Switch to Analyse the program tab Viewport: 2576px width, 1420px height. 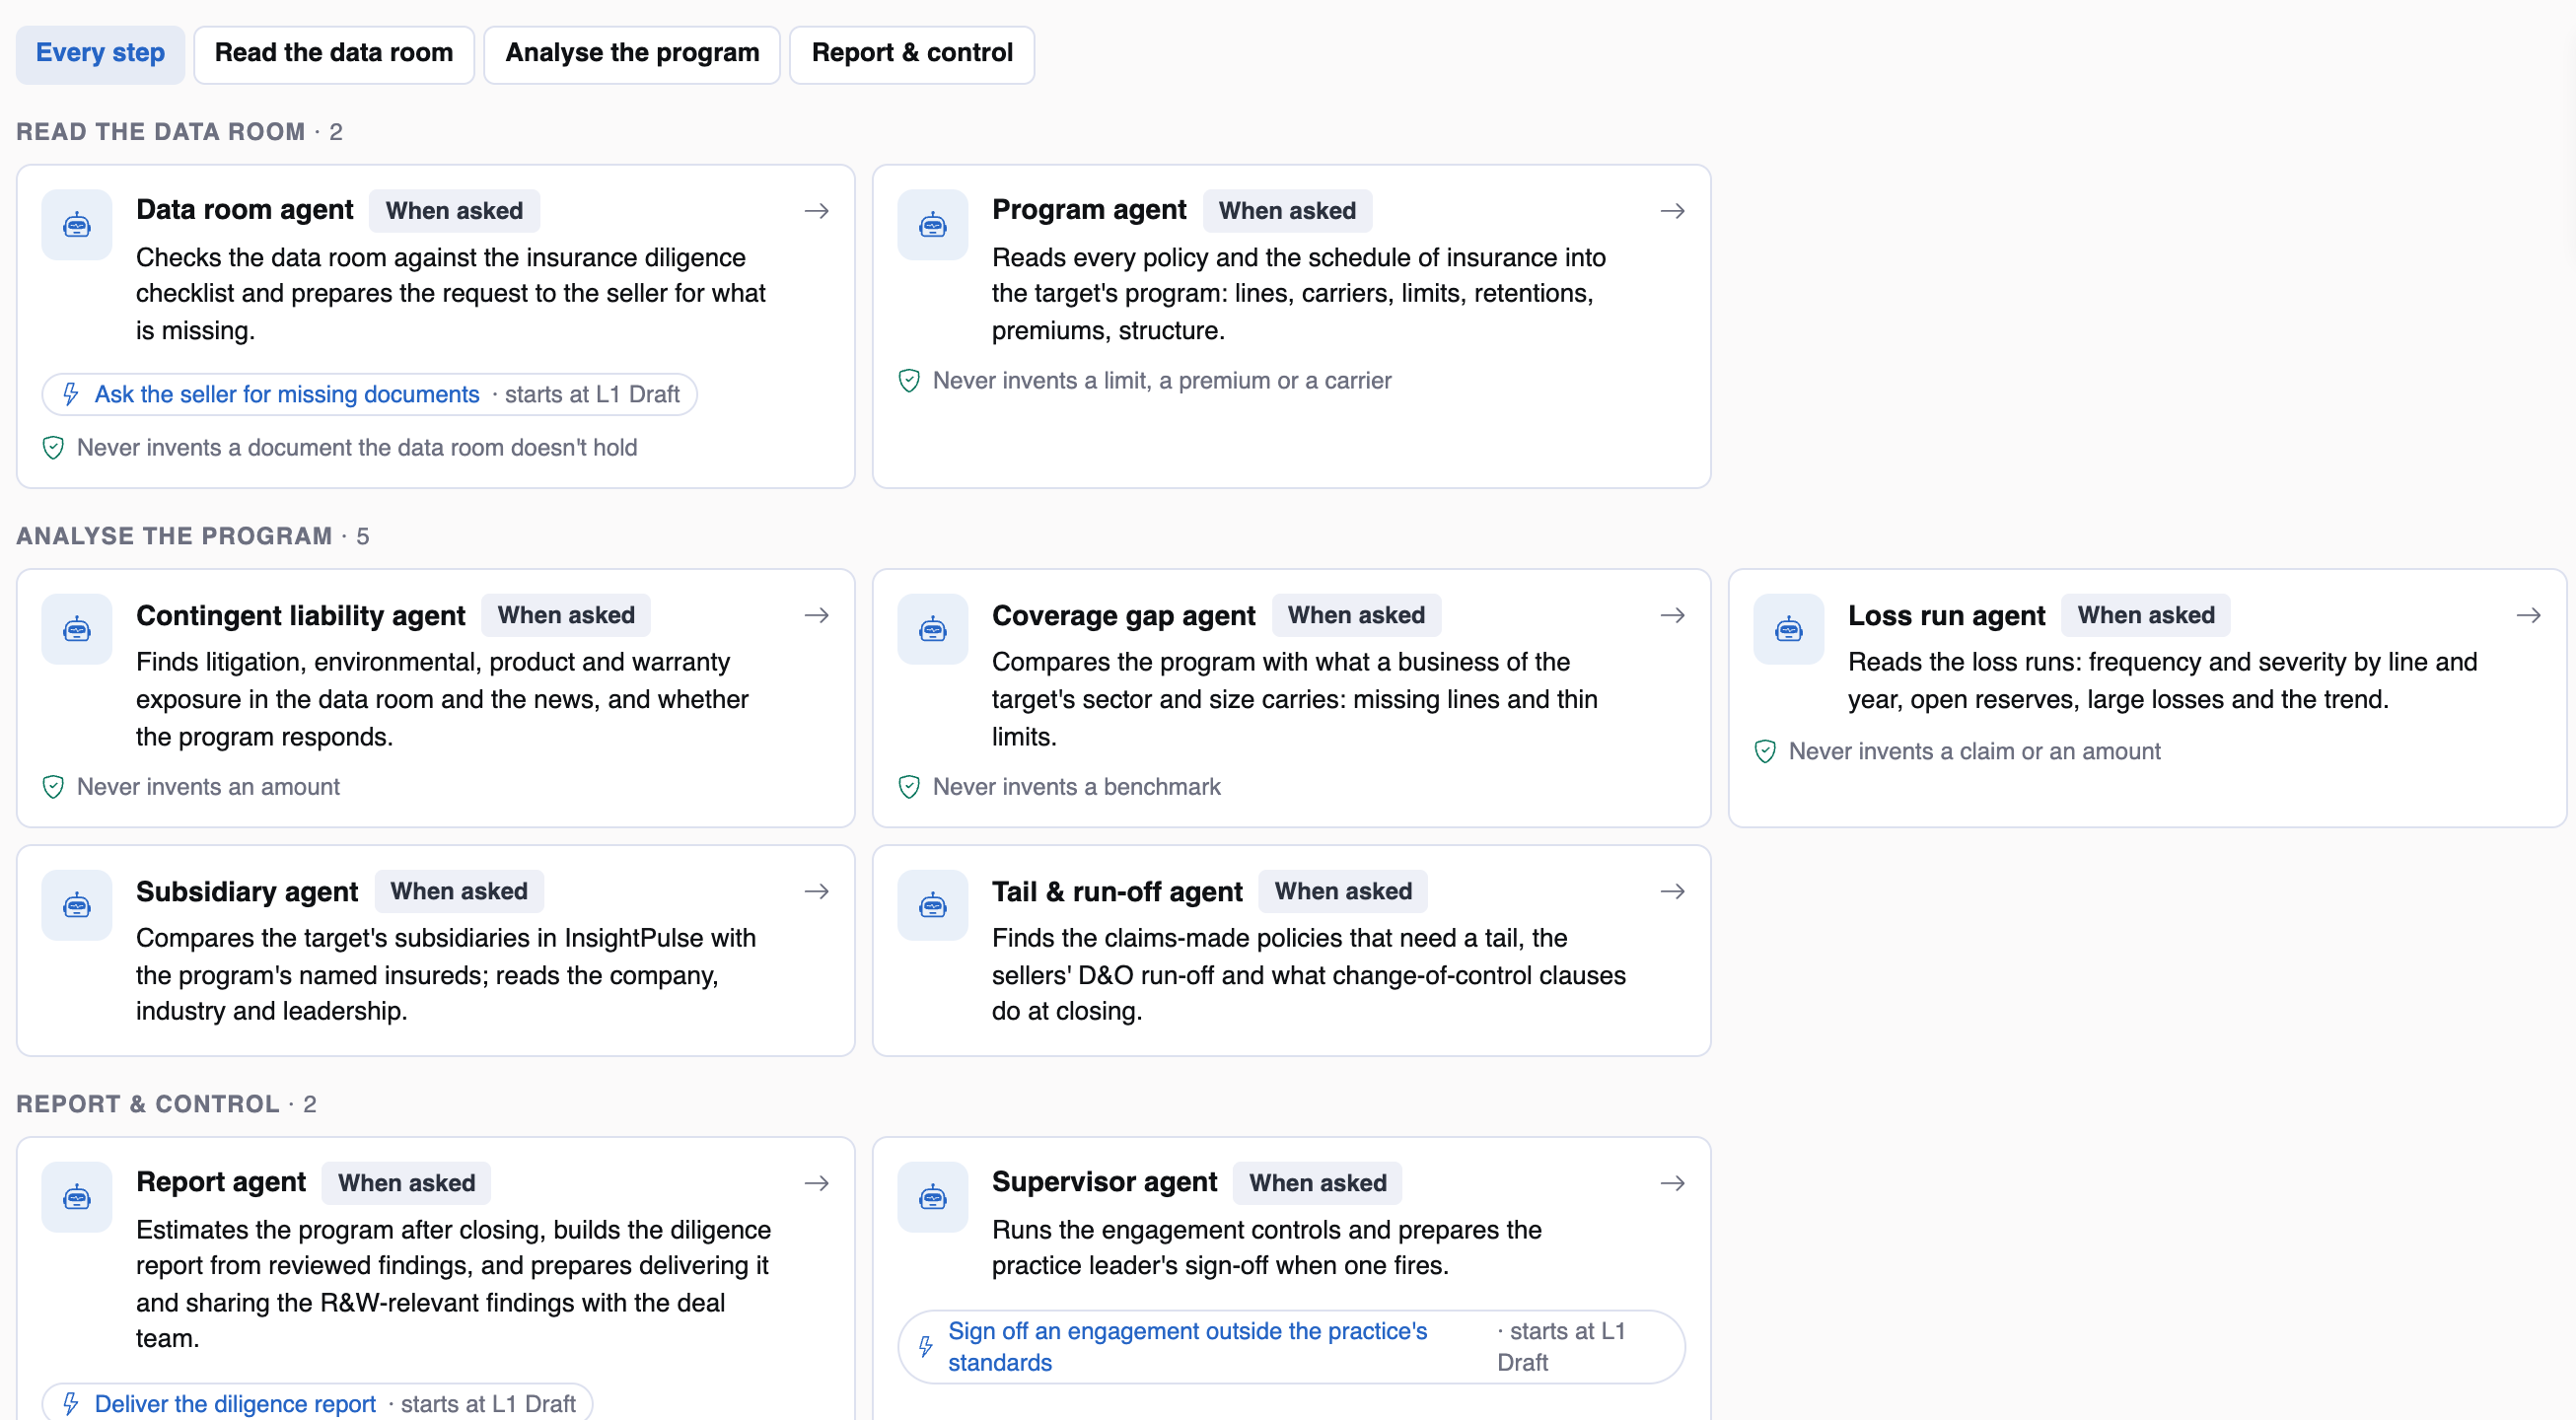point(632,54)
